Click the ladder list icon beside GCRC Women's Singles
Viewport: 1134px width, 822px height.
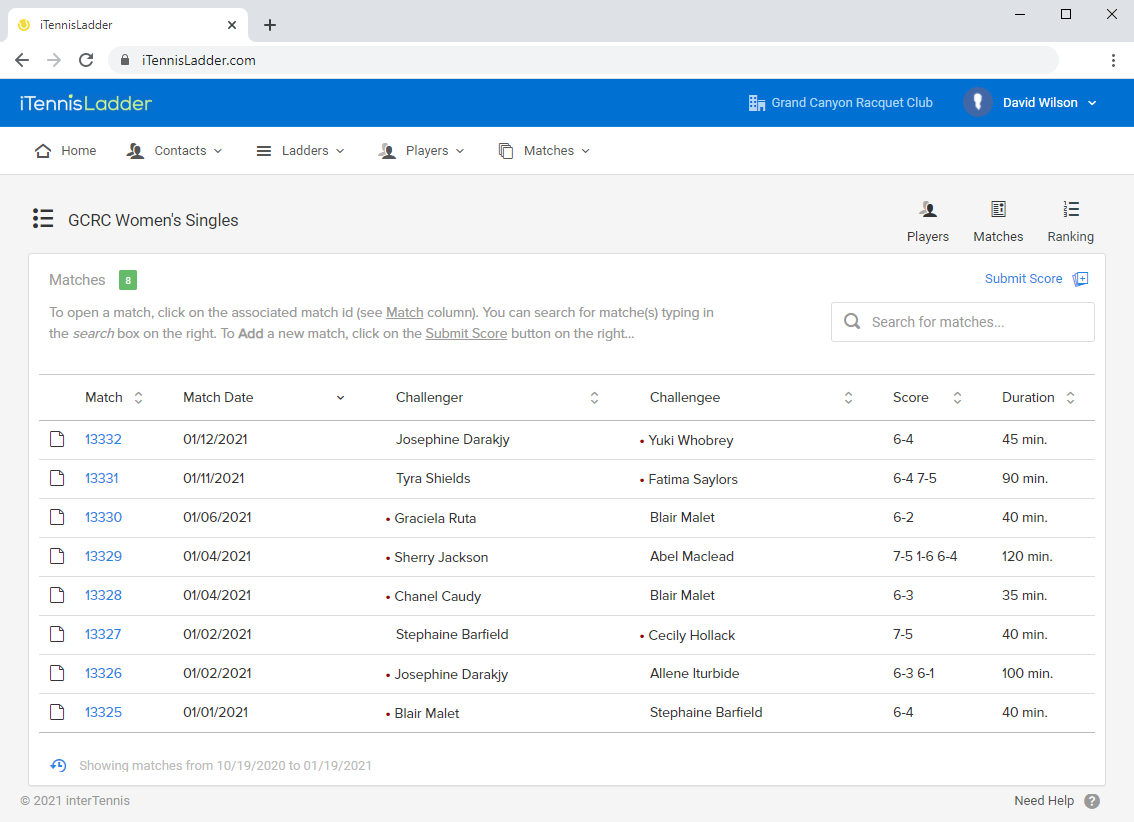(43, 219)
